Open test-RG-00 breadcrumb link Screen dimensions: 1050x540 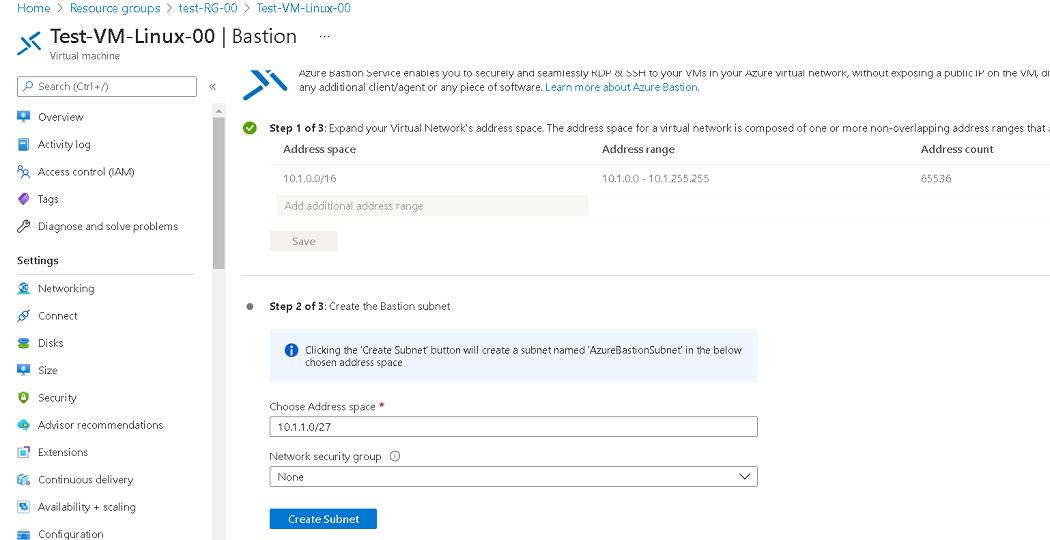[208, 8]
